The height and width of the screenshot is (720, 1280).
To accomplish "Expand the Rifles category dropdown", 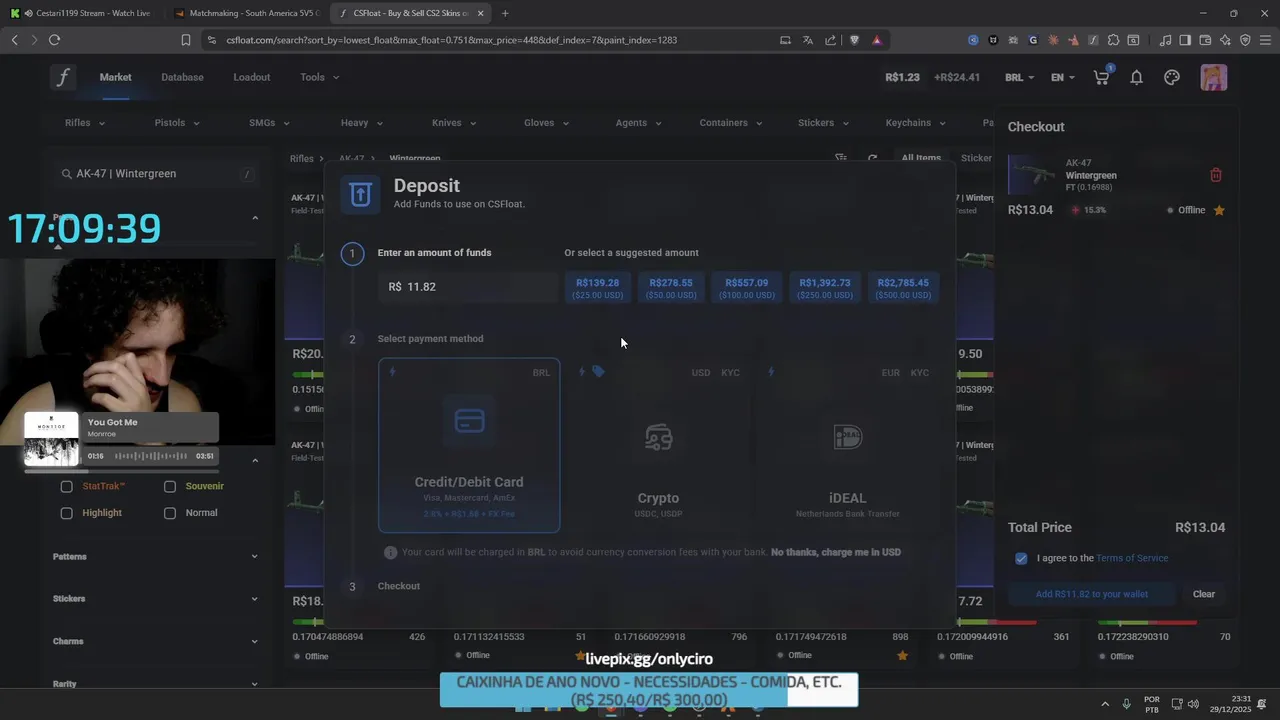I will coord(85,123).
